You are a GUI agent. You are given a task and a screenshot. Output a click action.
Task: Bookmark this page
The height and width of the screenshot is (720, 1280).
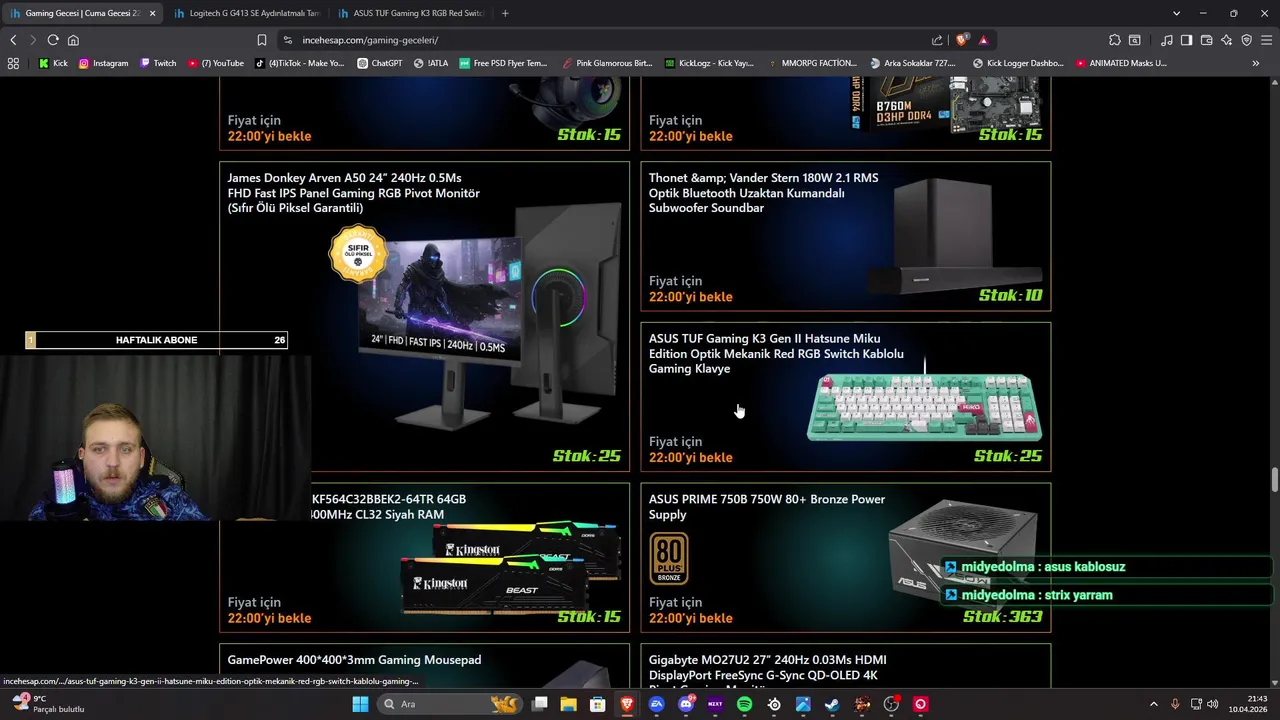(261, 40)
